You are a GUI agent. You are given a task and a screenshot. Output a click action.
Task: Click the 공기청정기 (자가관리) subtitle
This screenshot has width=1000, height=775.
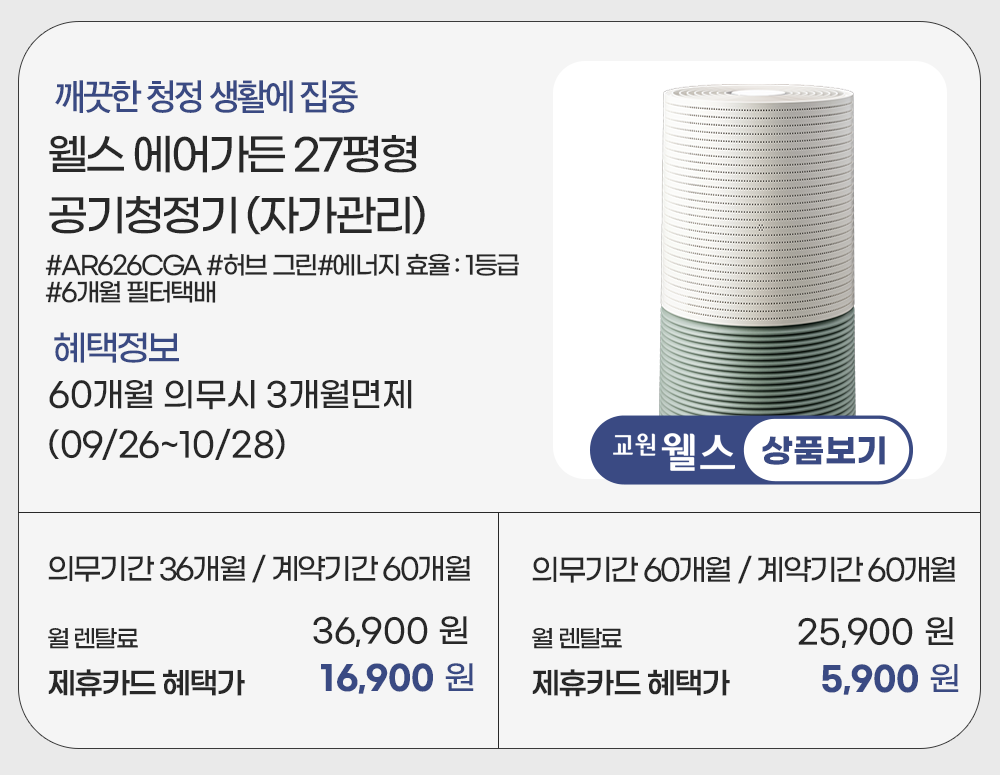pos(239,213)
